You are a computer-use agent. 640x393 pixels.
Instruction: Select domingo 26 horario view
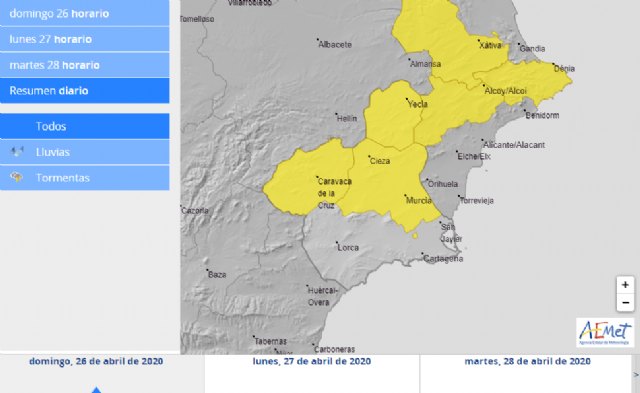pyautogui.click(x=84, y=13)
